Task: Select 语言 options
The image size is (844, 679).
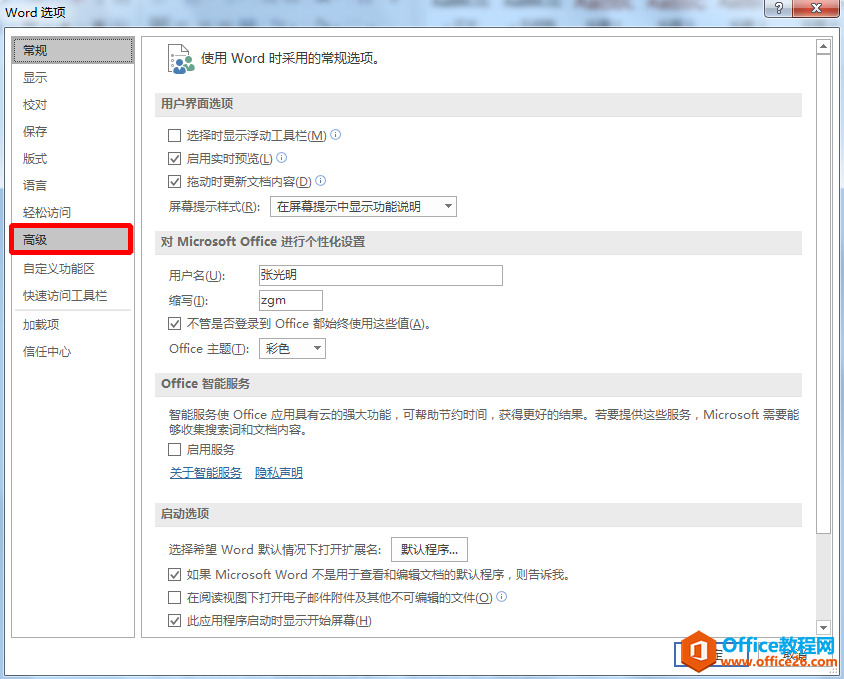Action: tap(73, 185)
